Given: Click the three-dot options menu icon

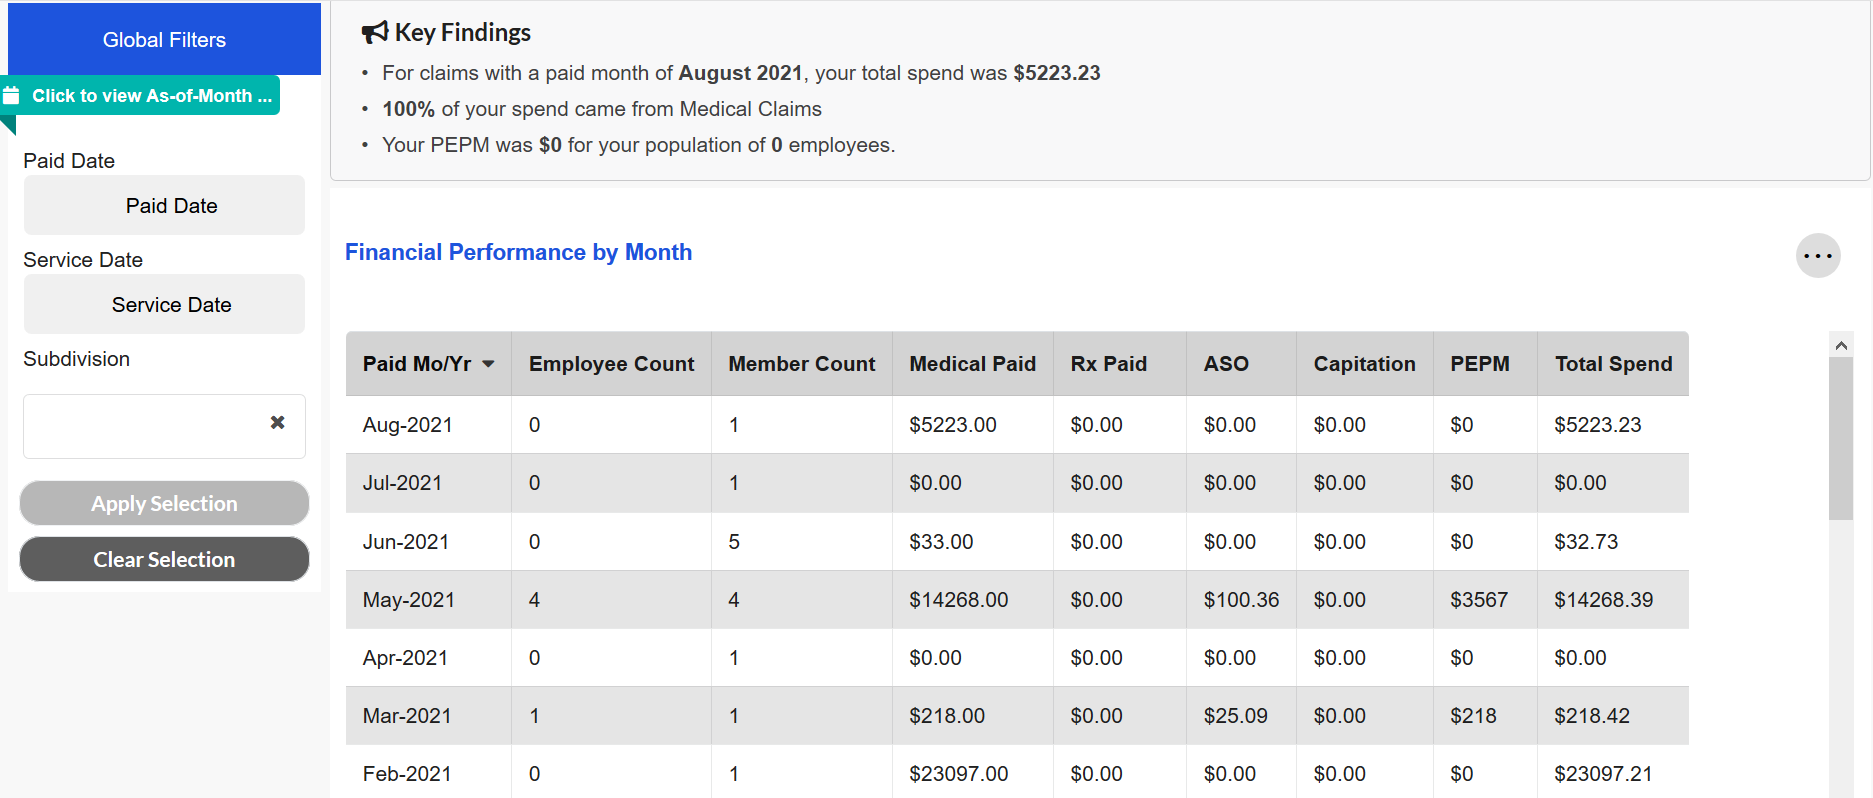Looking at the screenshot, I should coord(1817,256).
